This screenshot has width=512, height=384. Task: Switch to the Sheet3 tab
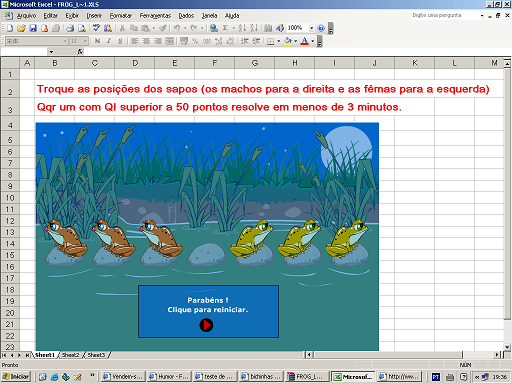pos(96,355)
